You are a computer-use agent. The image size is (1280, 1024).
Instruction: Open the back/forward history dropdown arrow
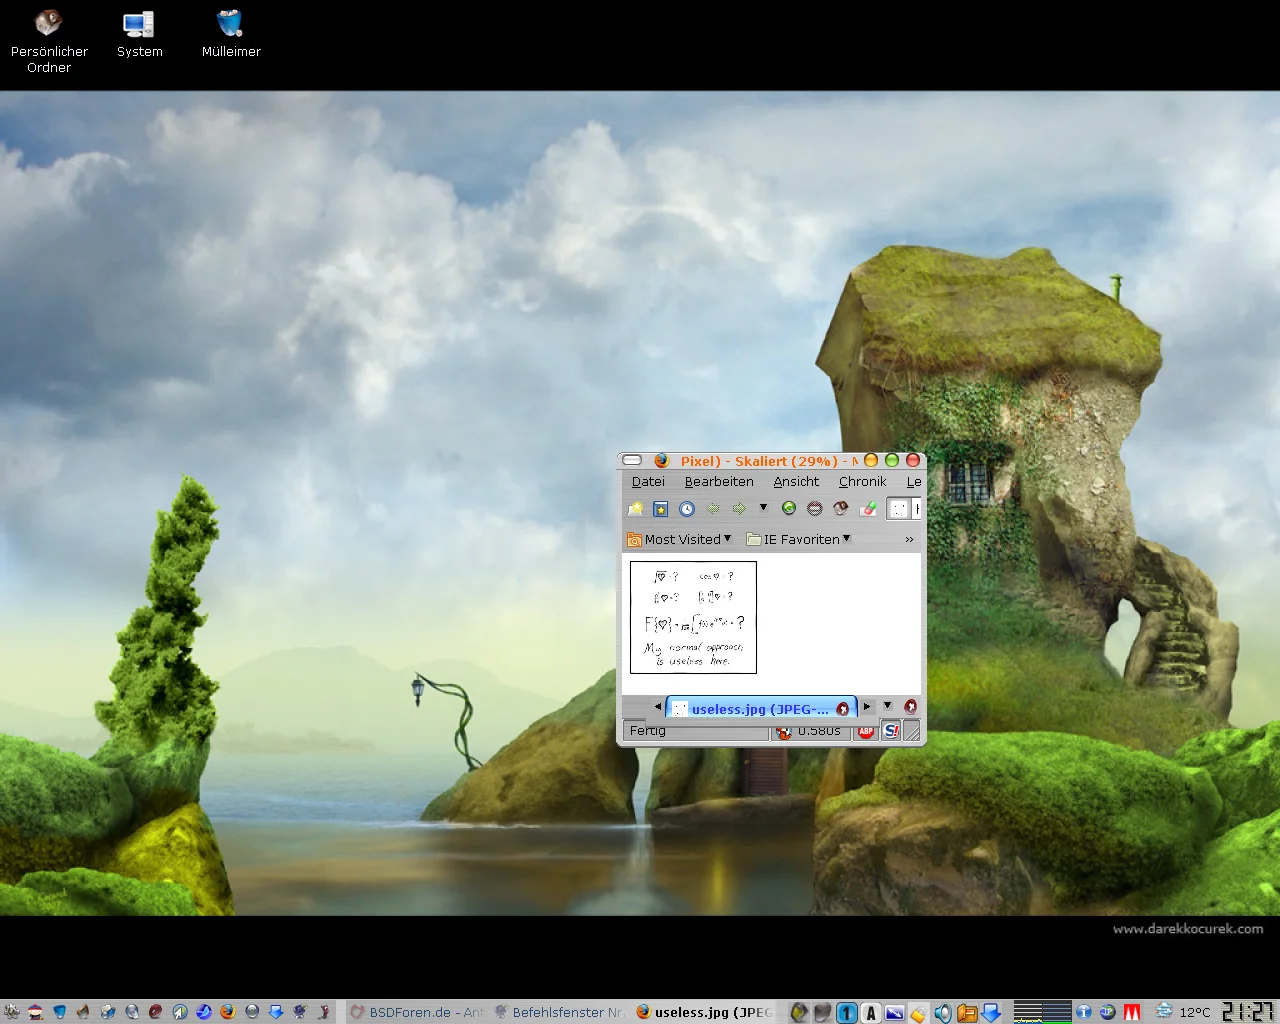coord(763,508)
